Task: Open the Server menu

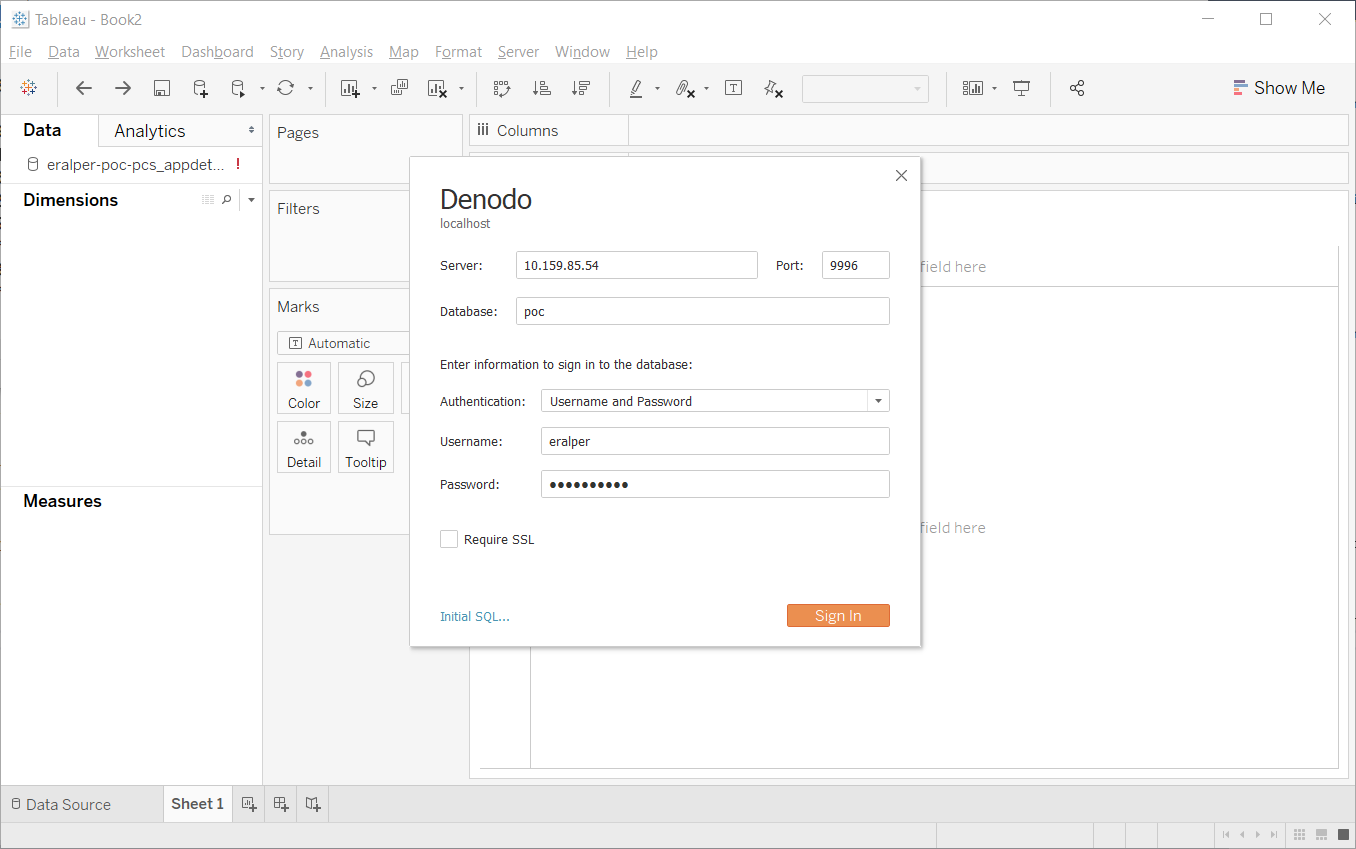Action: (518, 52)
